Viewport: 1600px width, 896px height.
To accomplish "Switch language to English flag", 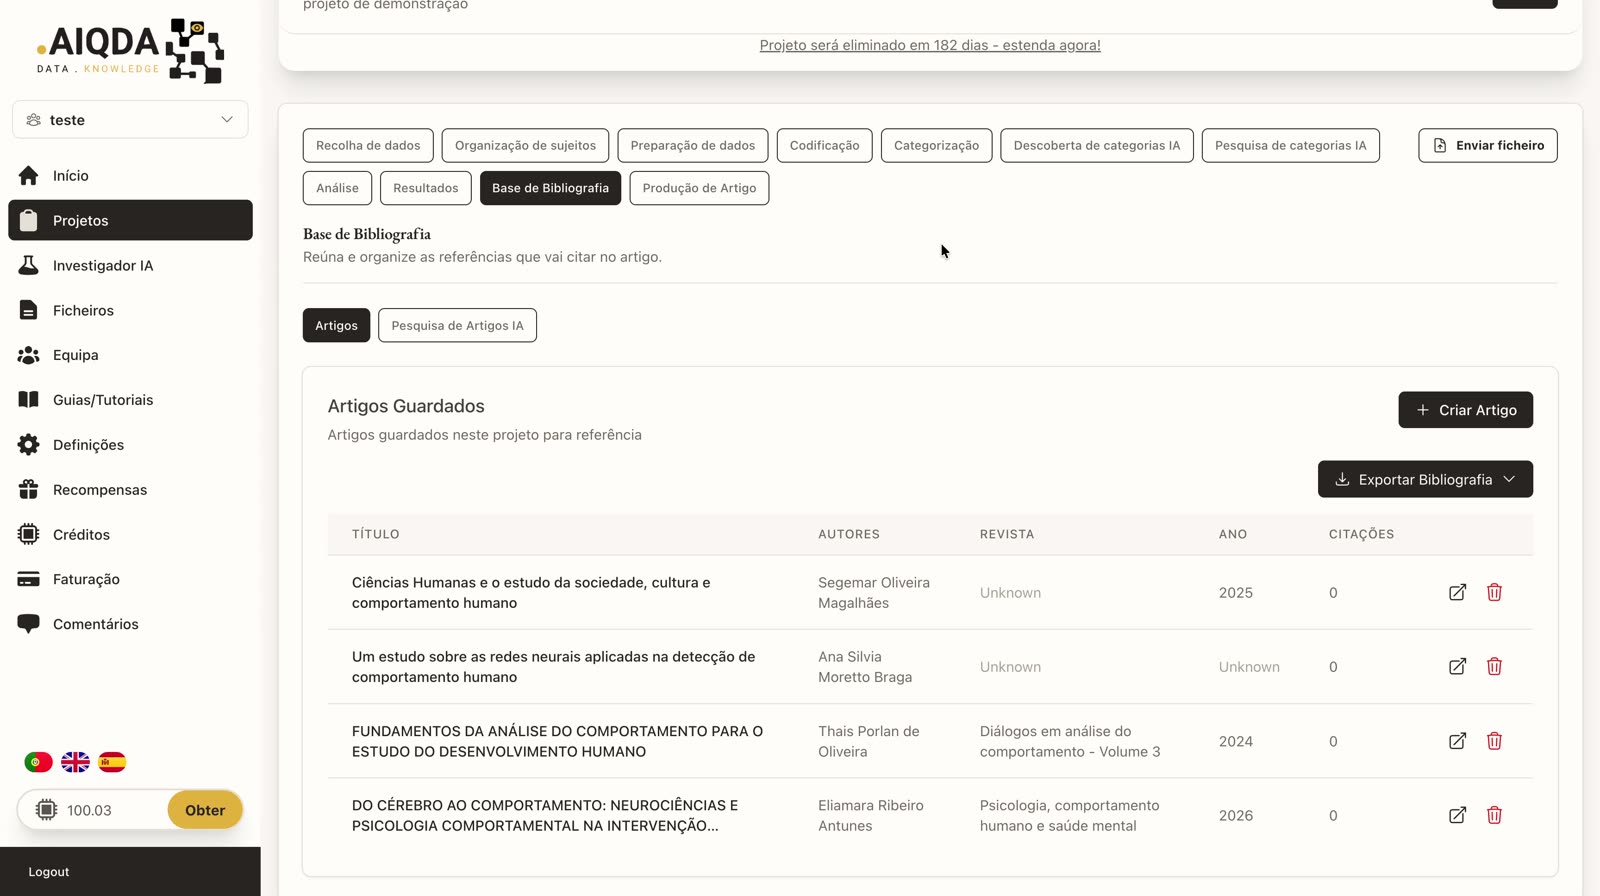I will coord(75,762).
